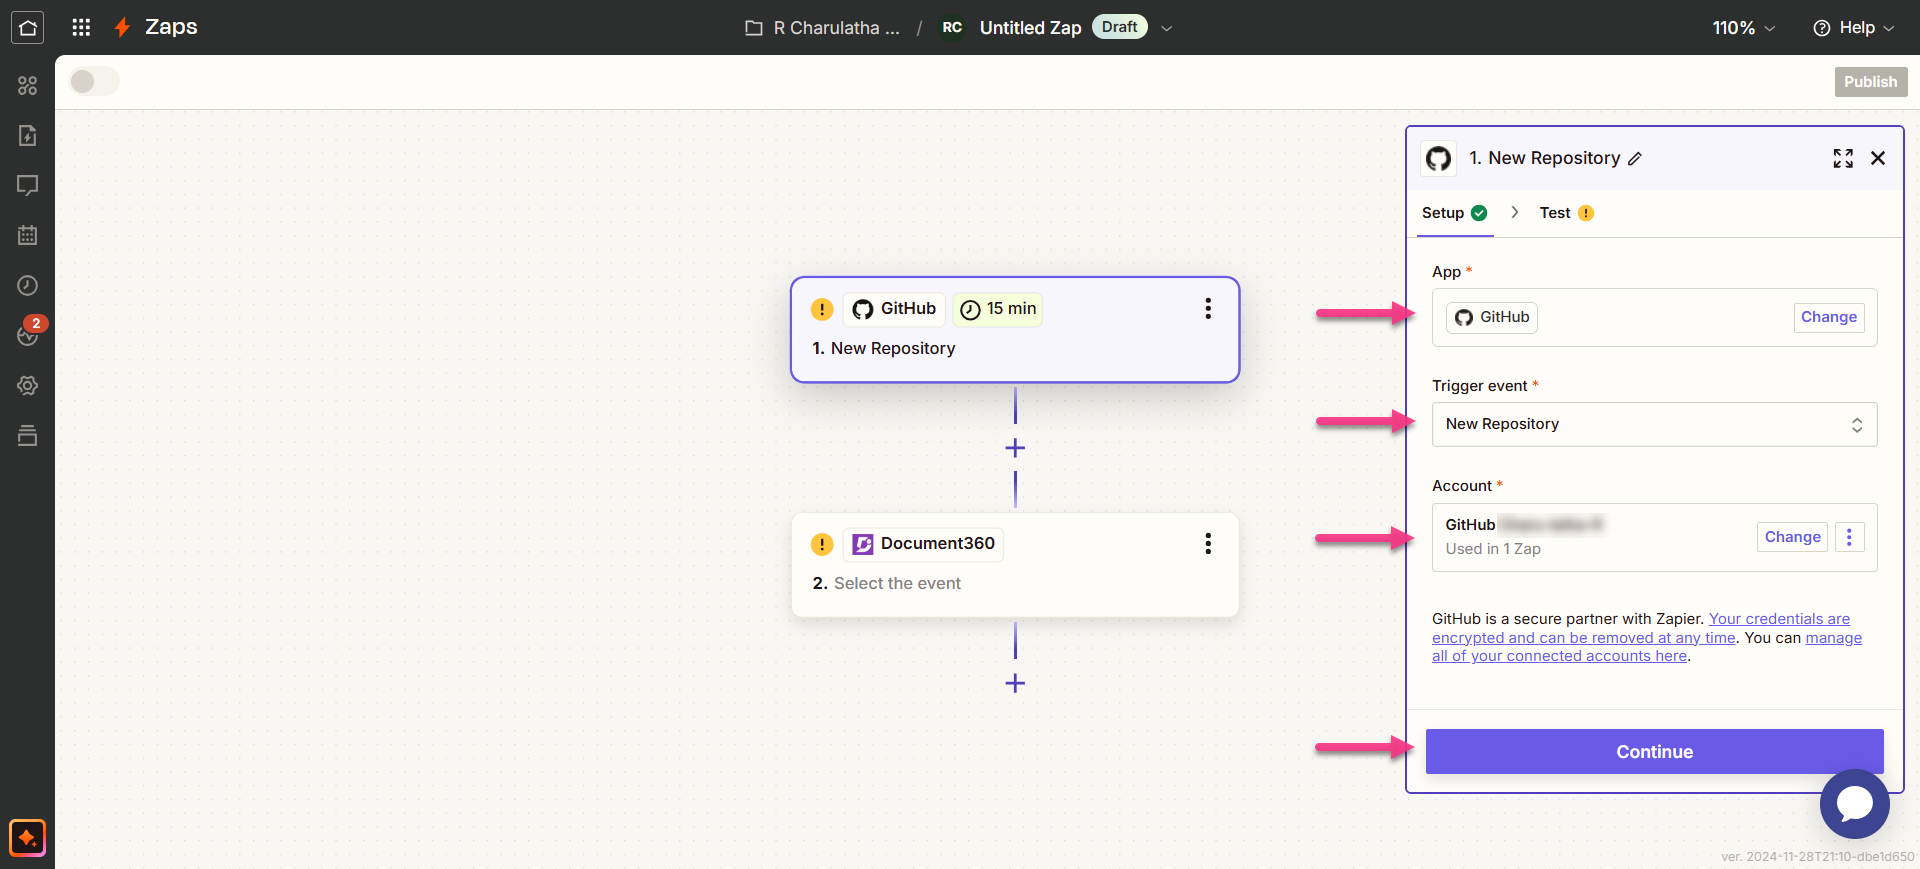Change the selected GitHub app

pyautogui.click(x=1828, y=317)
